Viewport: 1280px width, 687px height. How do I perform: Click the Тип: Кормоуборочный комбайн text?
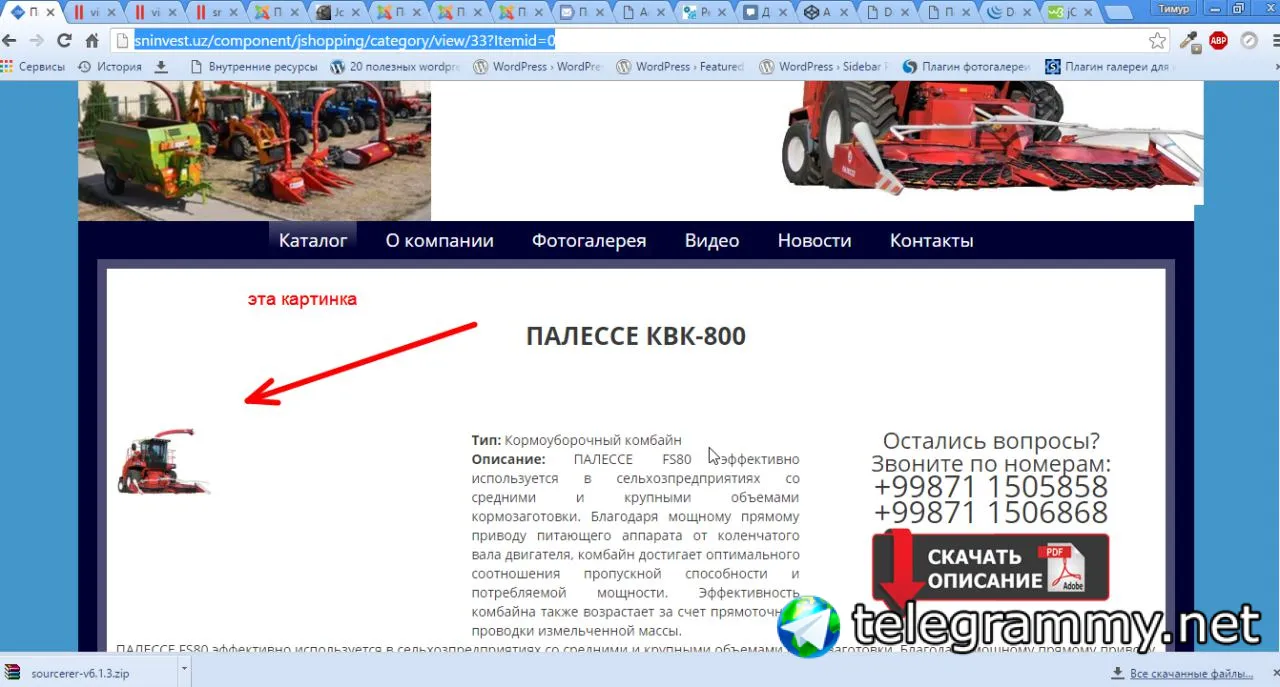point(576,440)
